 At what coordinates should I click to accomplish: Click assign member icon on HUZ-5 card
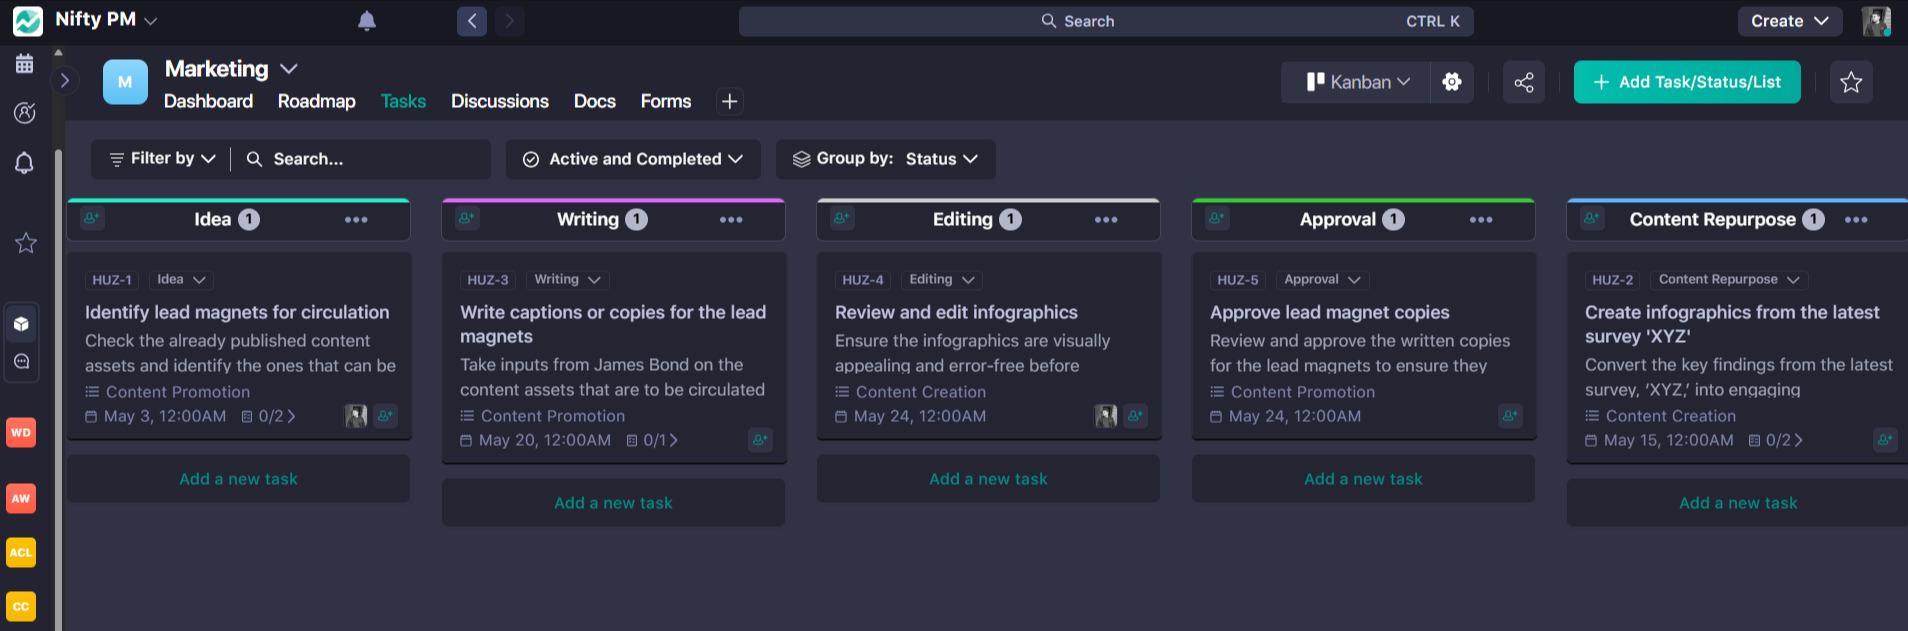click(x=1509, y=415)
